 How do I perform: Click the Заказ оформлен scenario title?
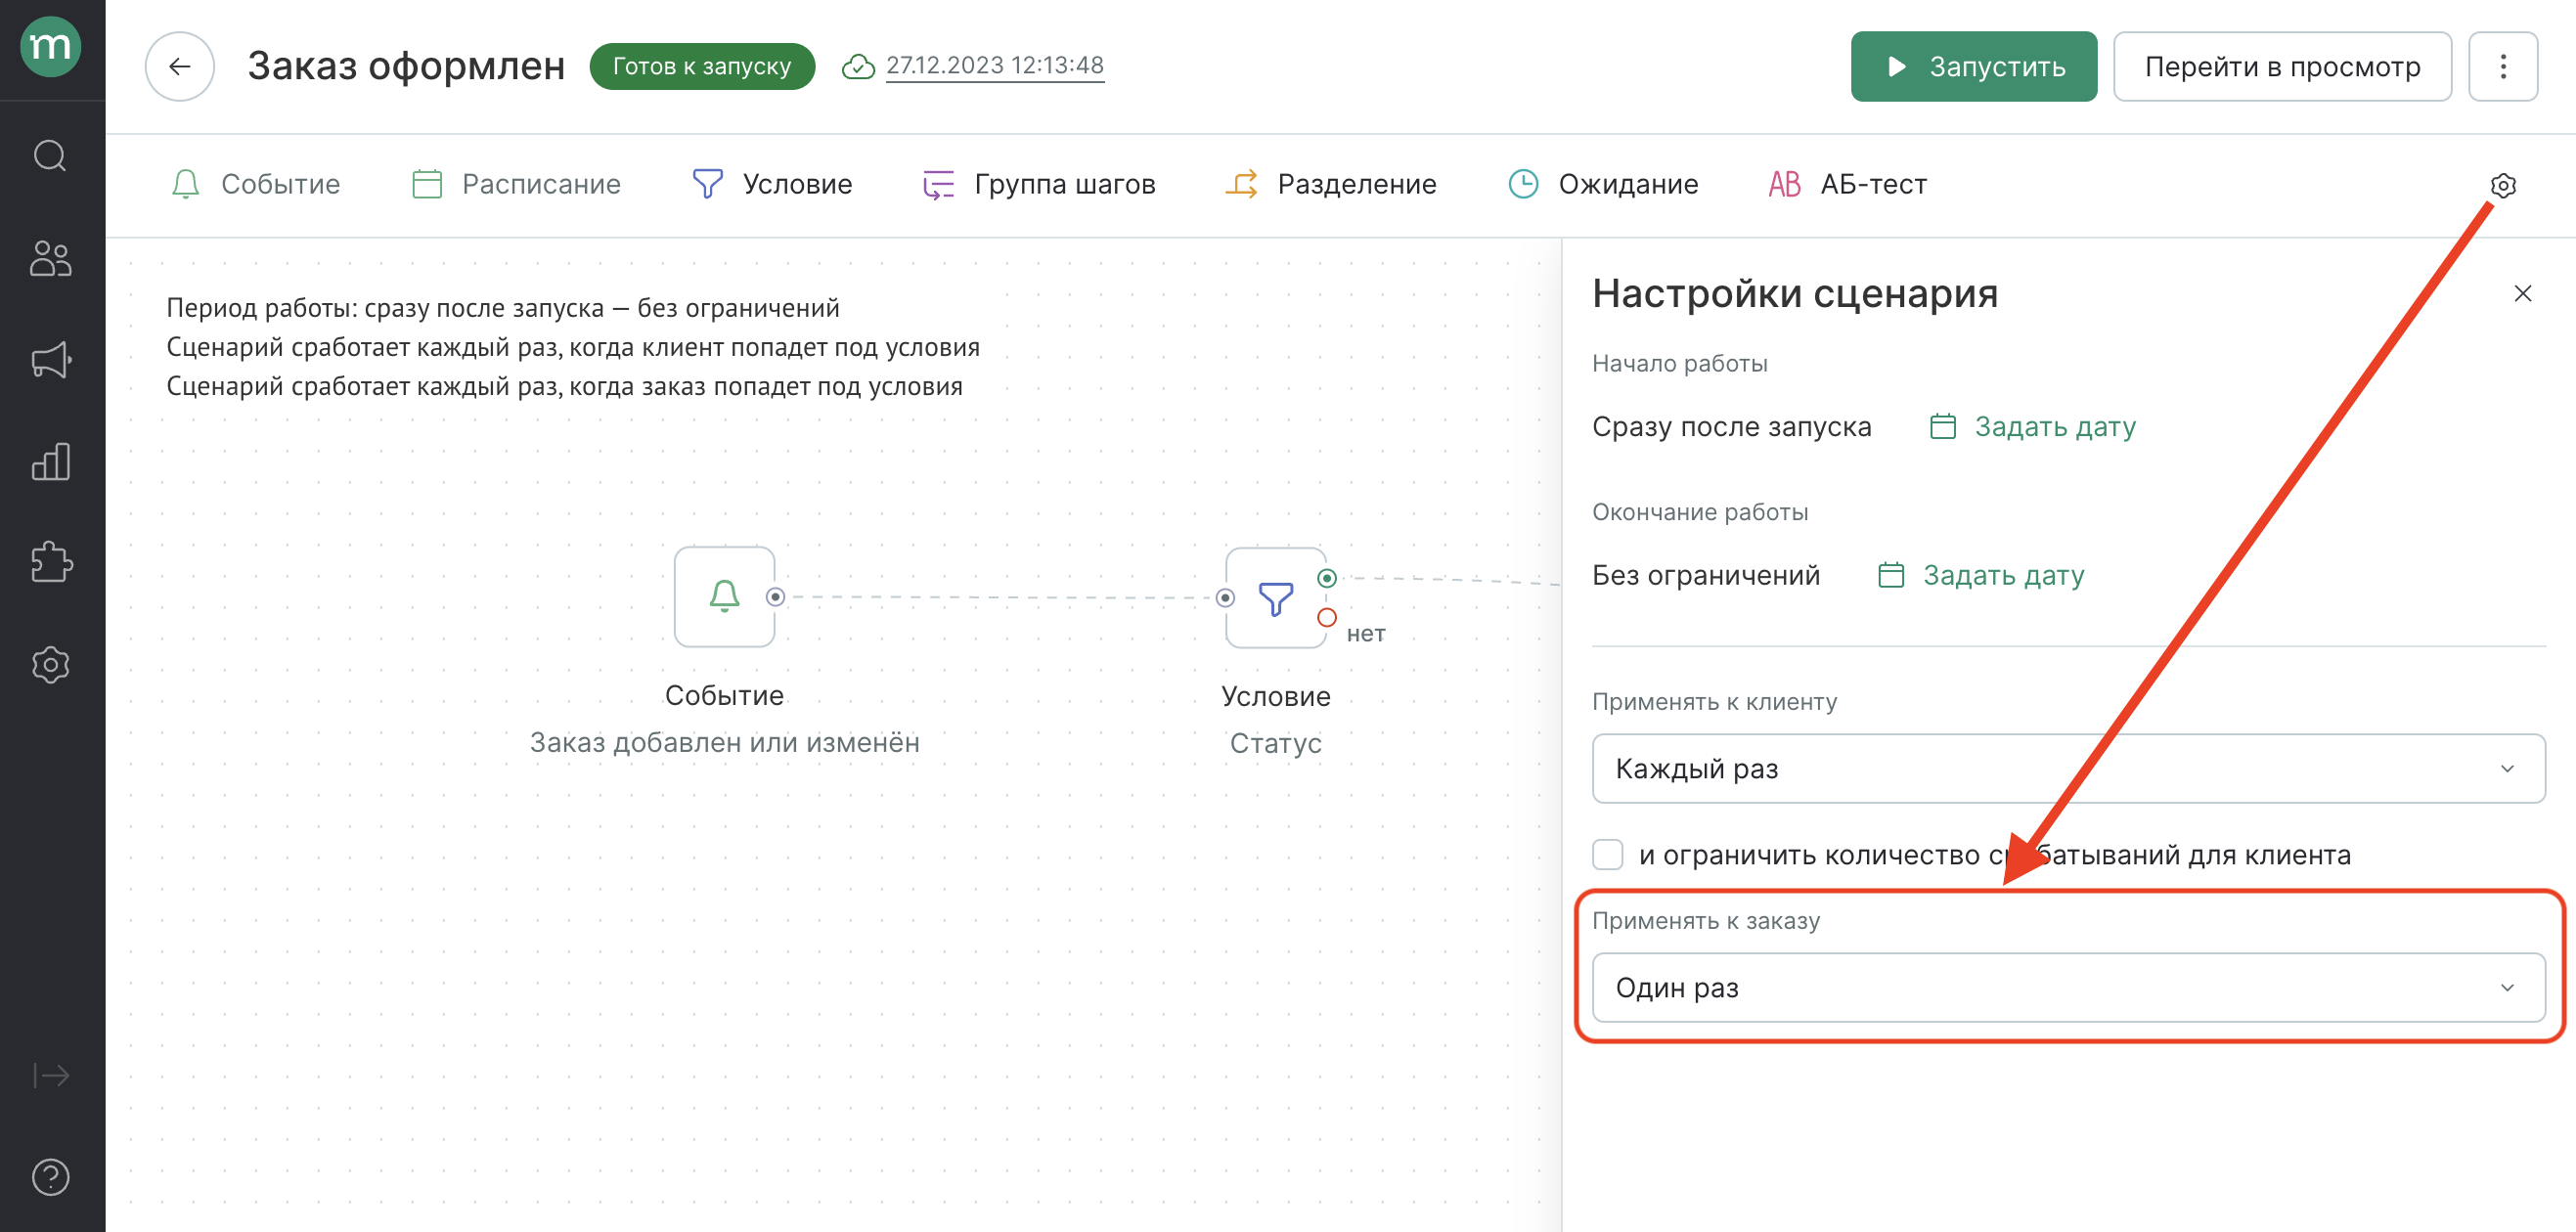pyautogui.click(x=406, y=66)
